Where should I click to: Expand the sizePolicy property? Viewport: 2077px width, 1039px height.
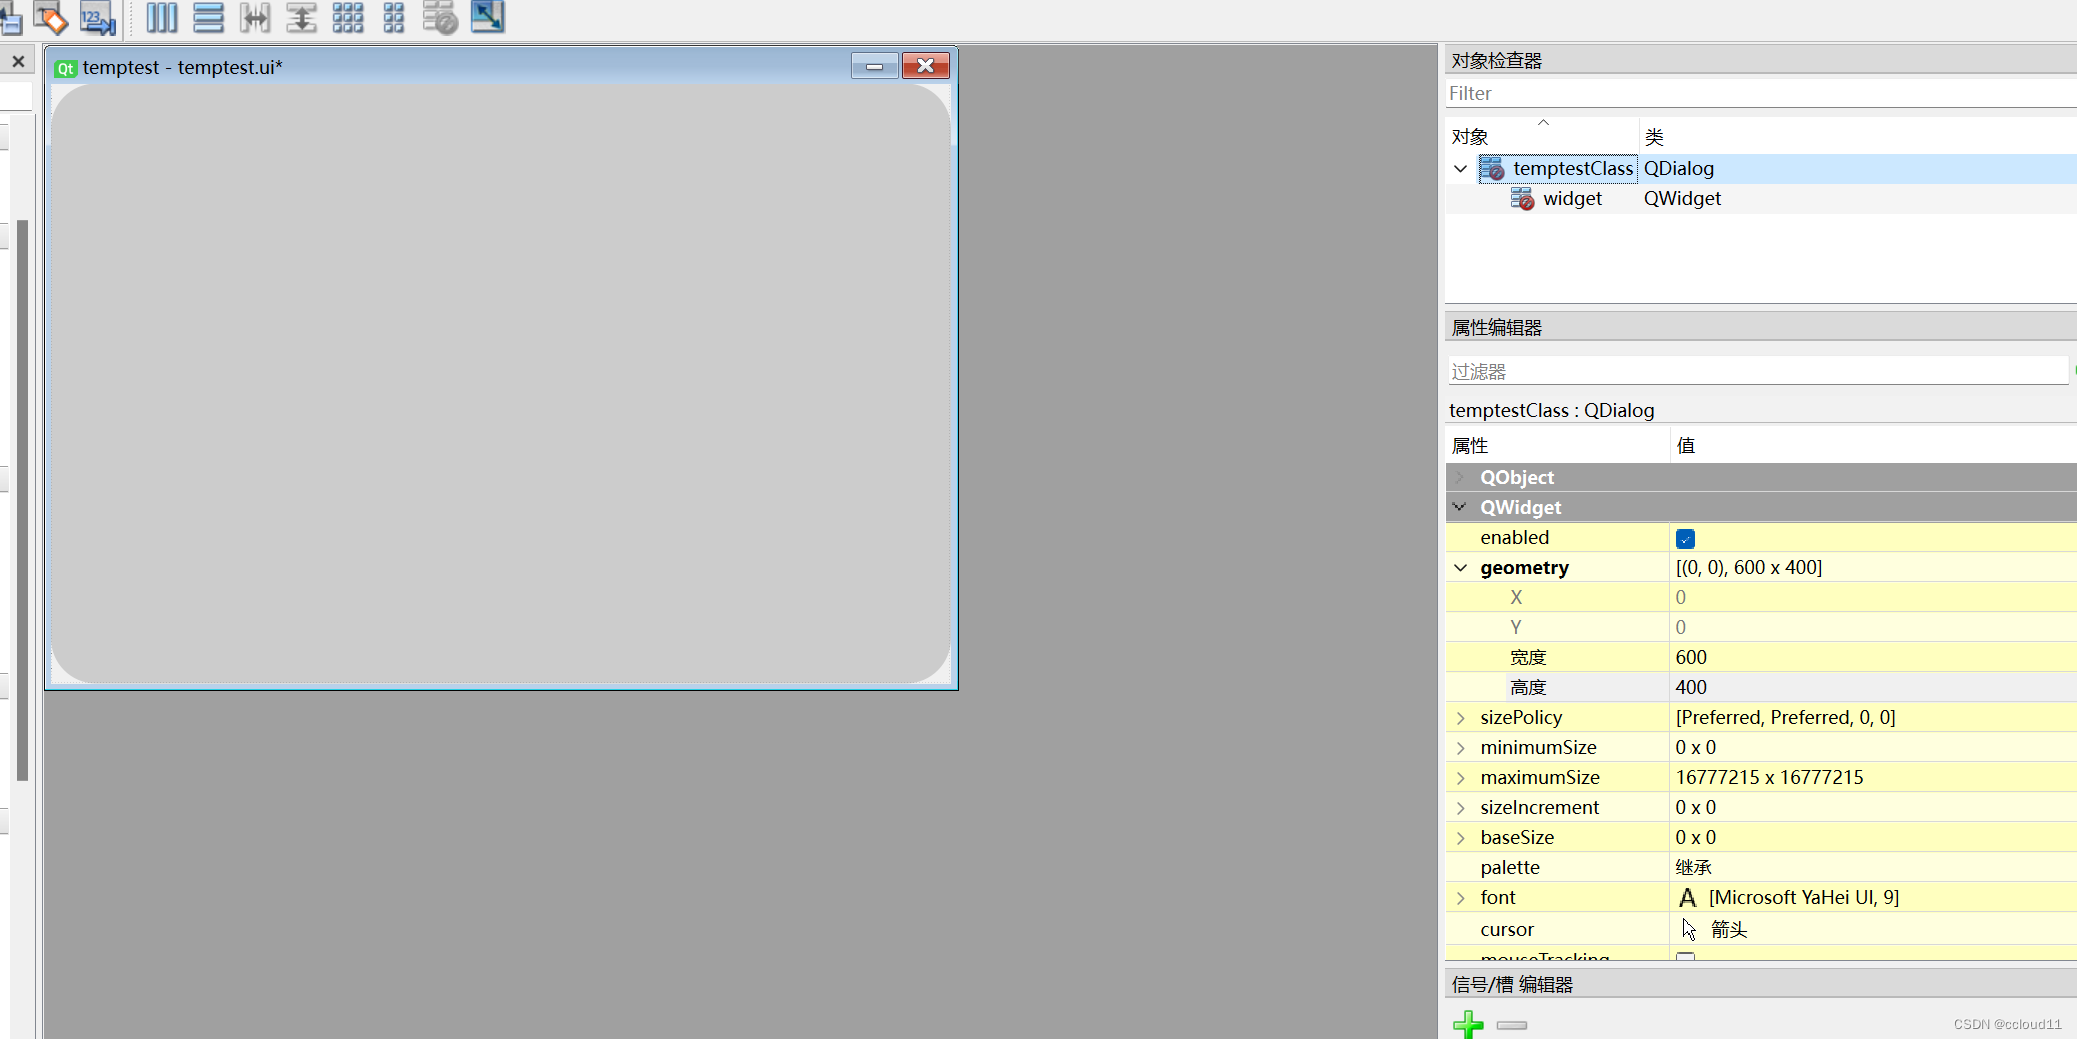pos(1460,718)
